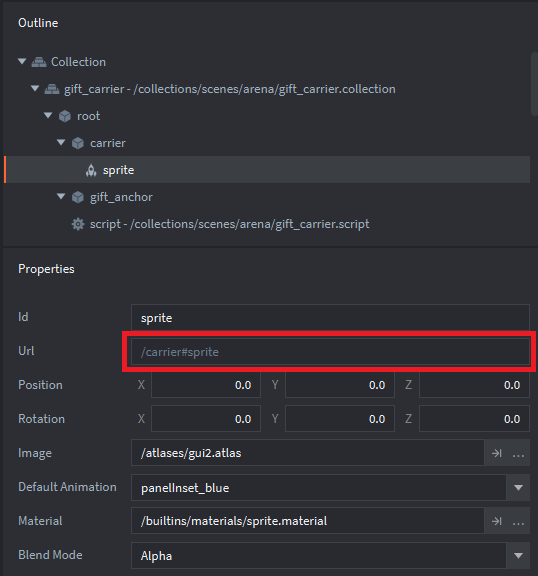Browse for Material with ellipsis button

(x=518, y=523)
